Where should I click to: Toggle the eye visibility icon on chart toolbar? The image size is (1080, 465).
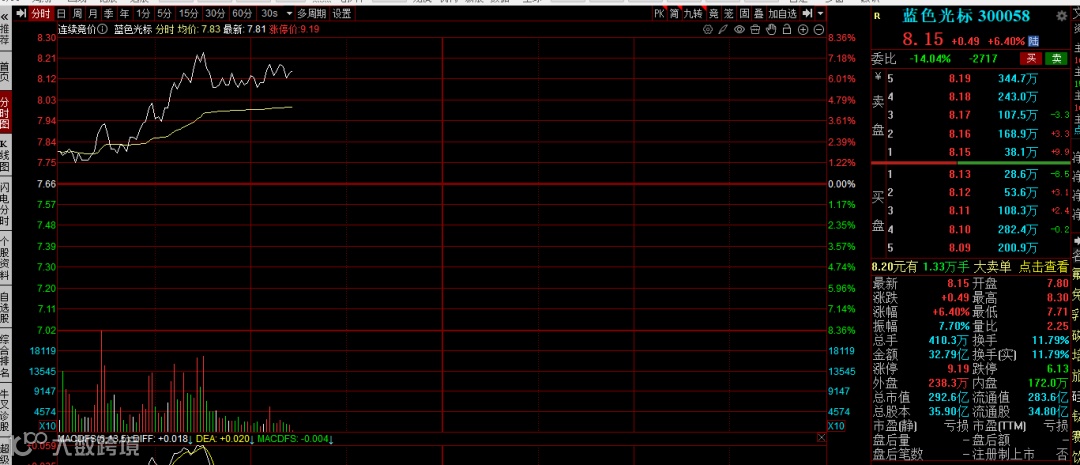pos(739,29)
